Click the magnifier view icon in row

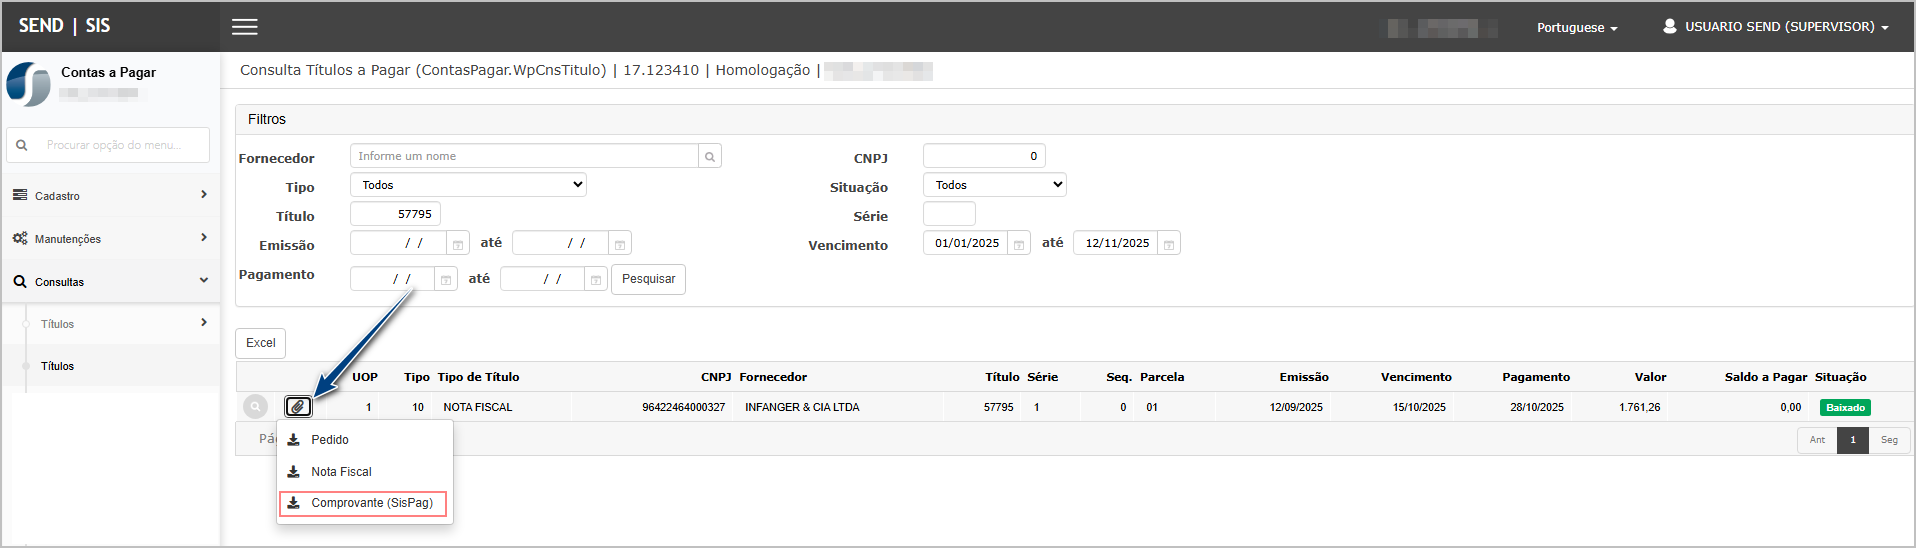pos(256,407)
